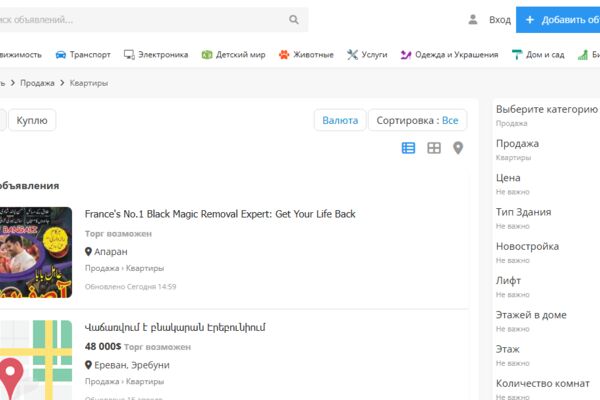Open the Armenian-titled Erebuni apartment listing
The height and width of the screenshot is (400, 600).
pos(175,328)
